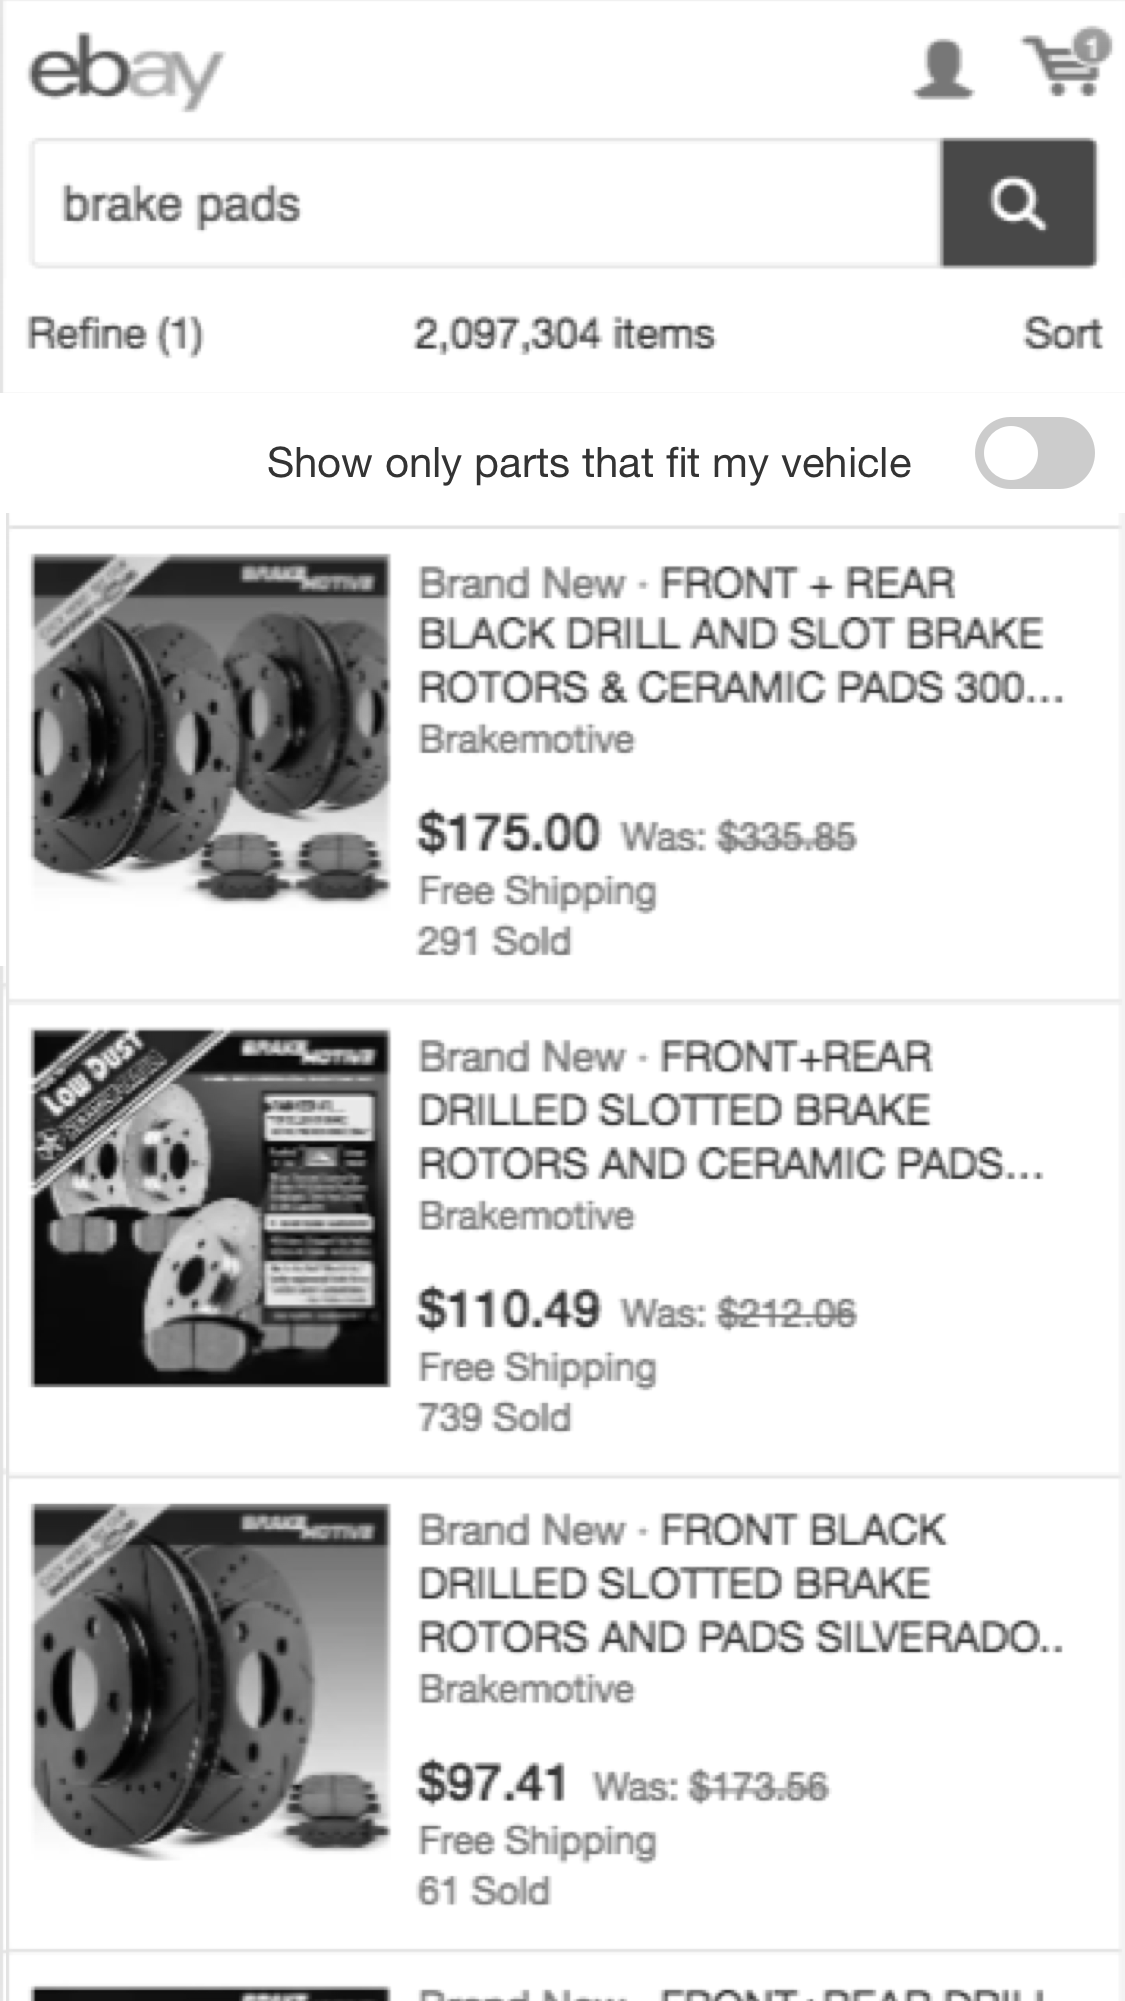Click the $175.00 price
The width and height of the screenshot is (1125, 2001).
pos(508,833)
